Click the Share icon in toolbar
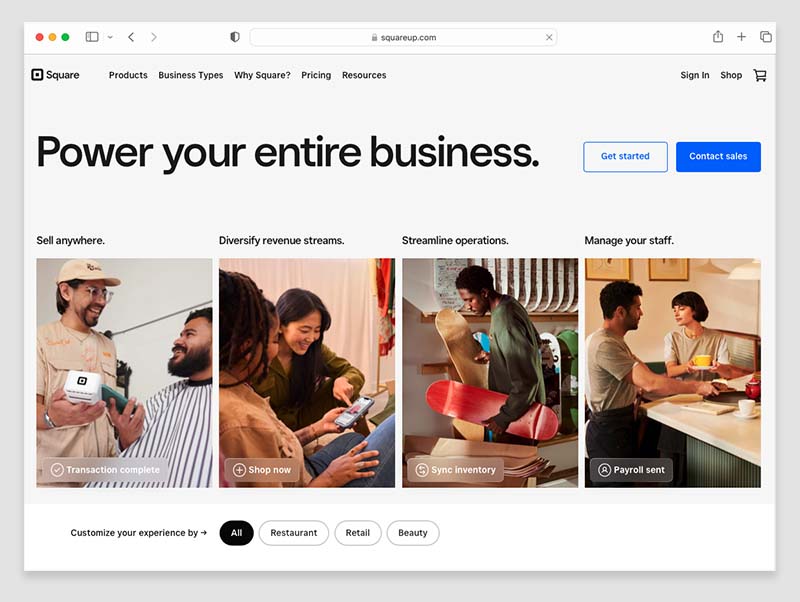This screenshot has height=602, width=800. coord(718,36)
